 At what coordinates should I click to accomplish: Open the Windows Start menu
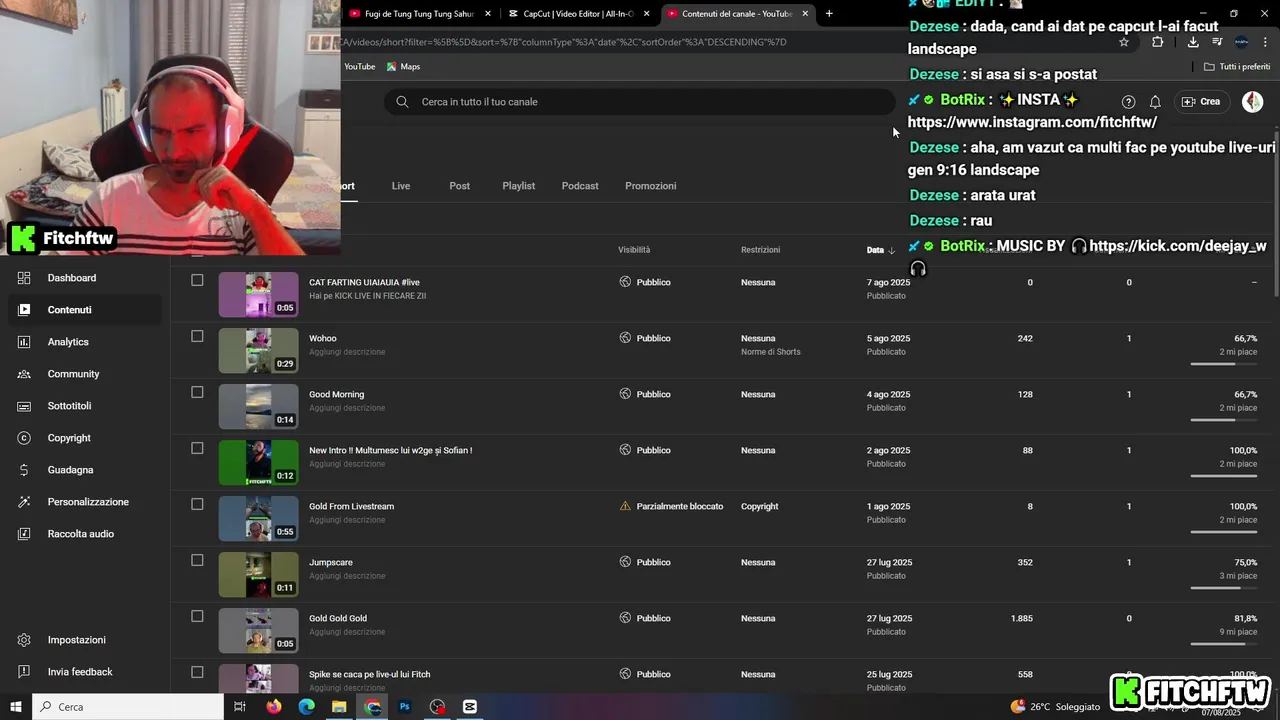(x=16, y=707)
